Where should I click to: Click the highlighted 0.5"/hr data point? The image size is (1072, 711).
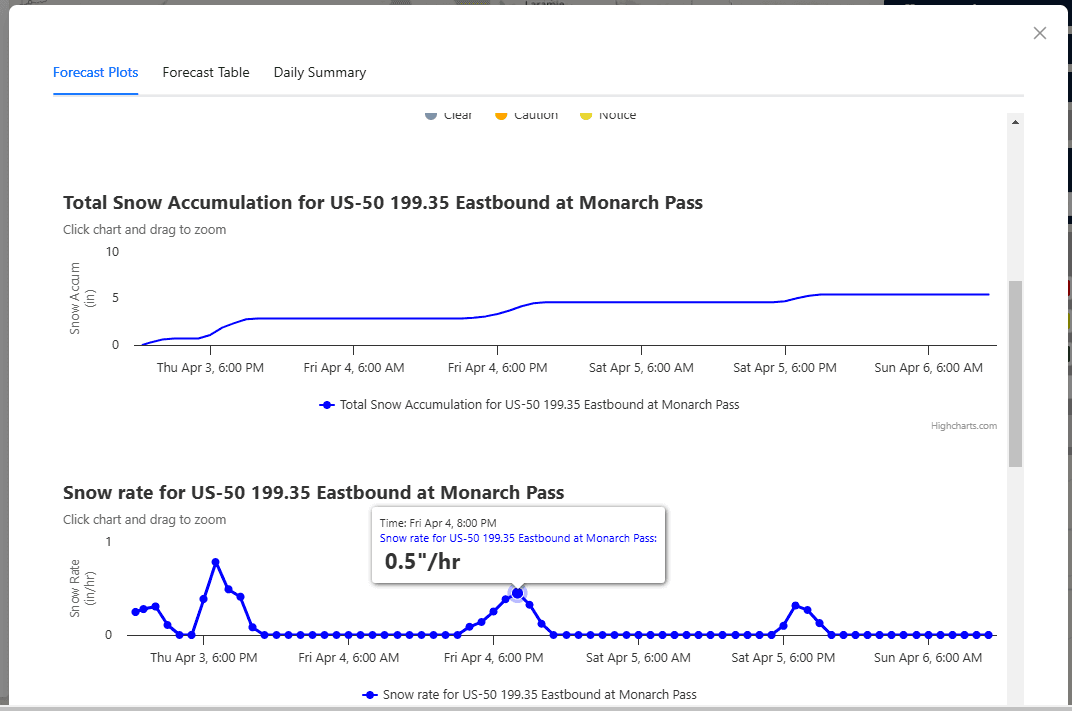(517, 593)
